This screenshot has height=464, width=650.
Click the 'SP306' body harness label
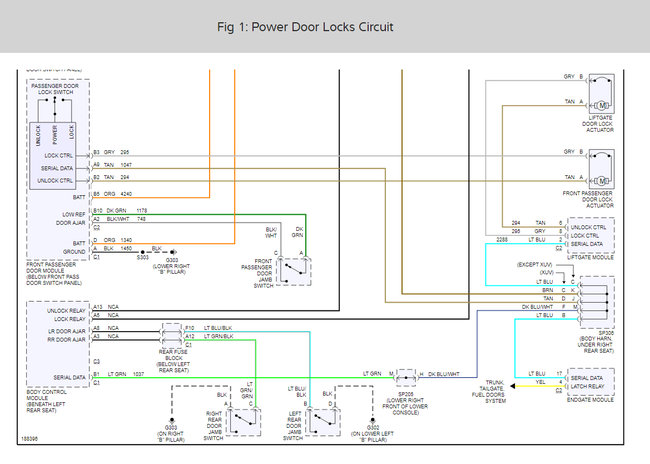click(596, 342)
